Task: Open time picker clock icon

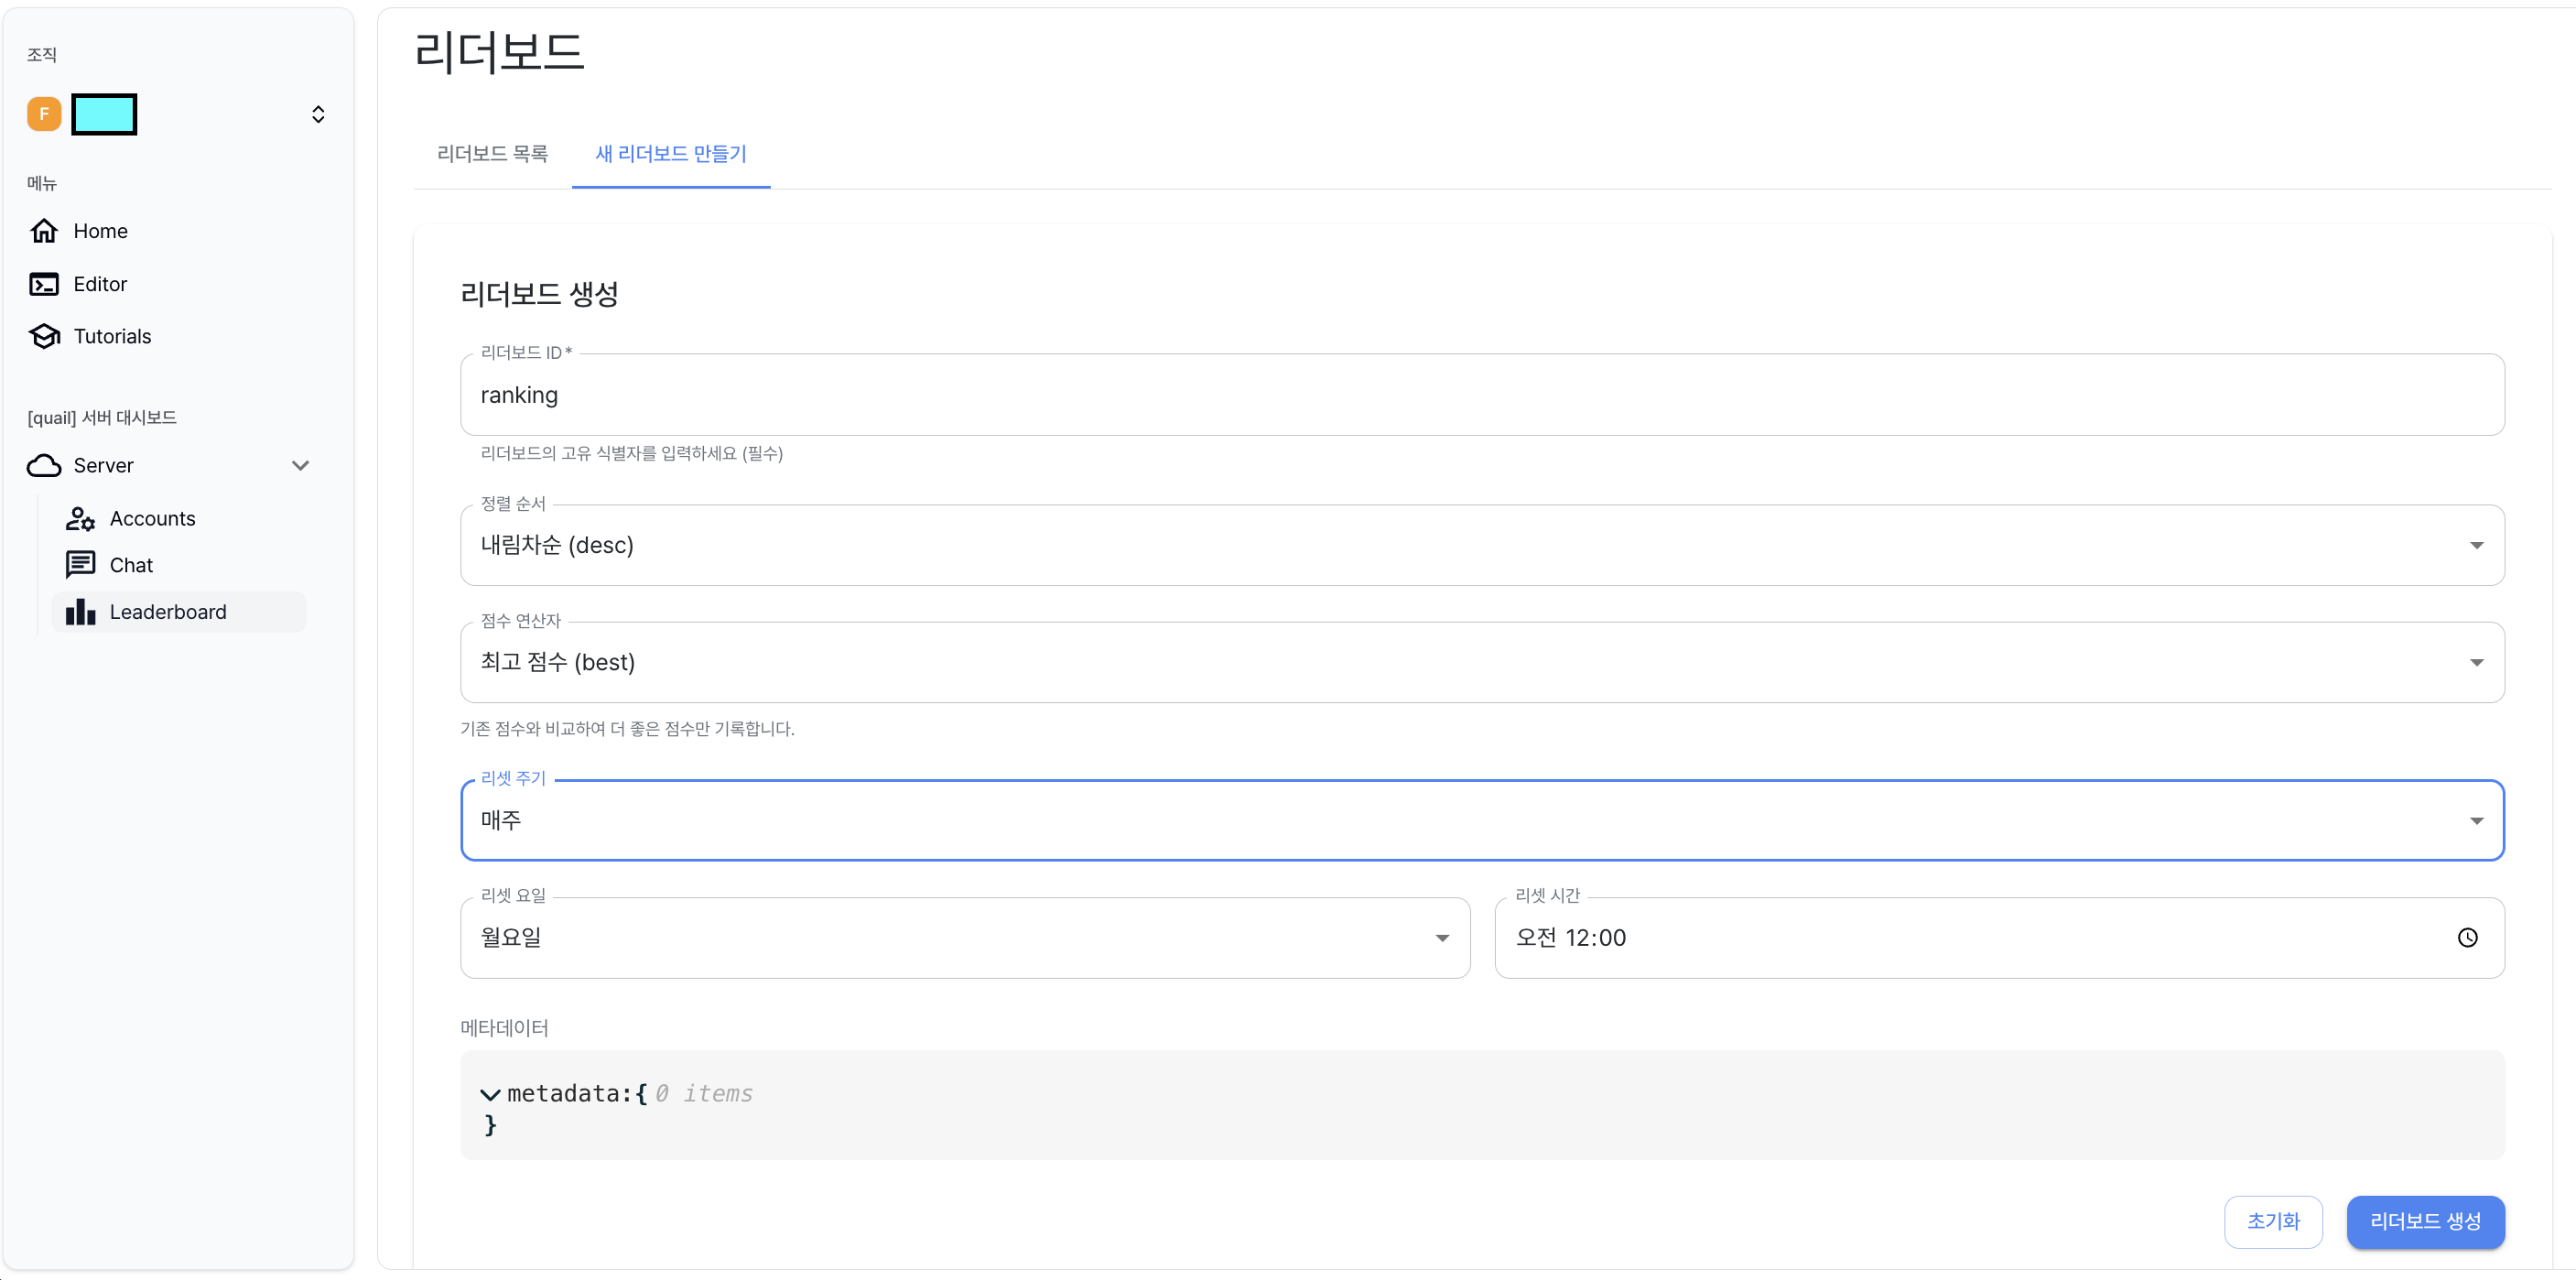Action: (2467, 938)
